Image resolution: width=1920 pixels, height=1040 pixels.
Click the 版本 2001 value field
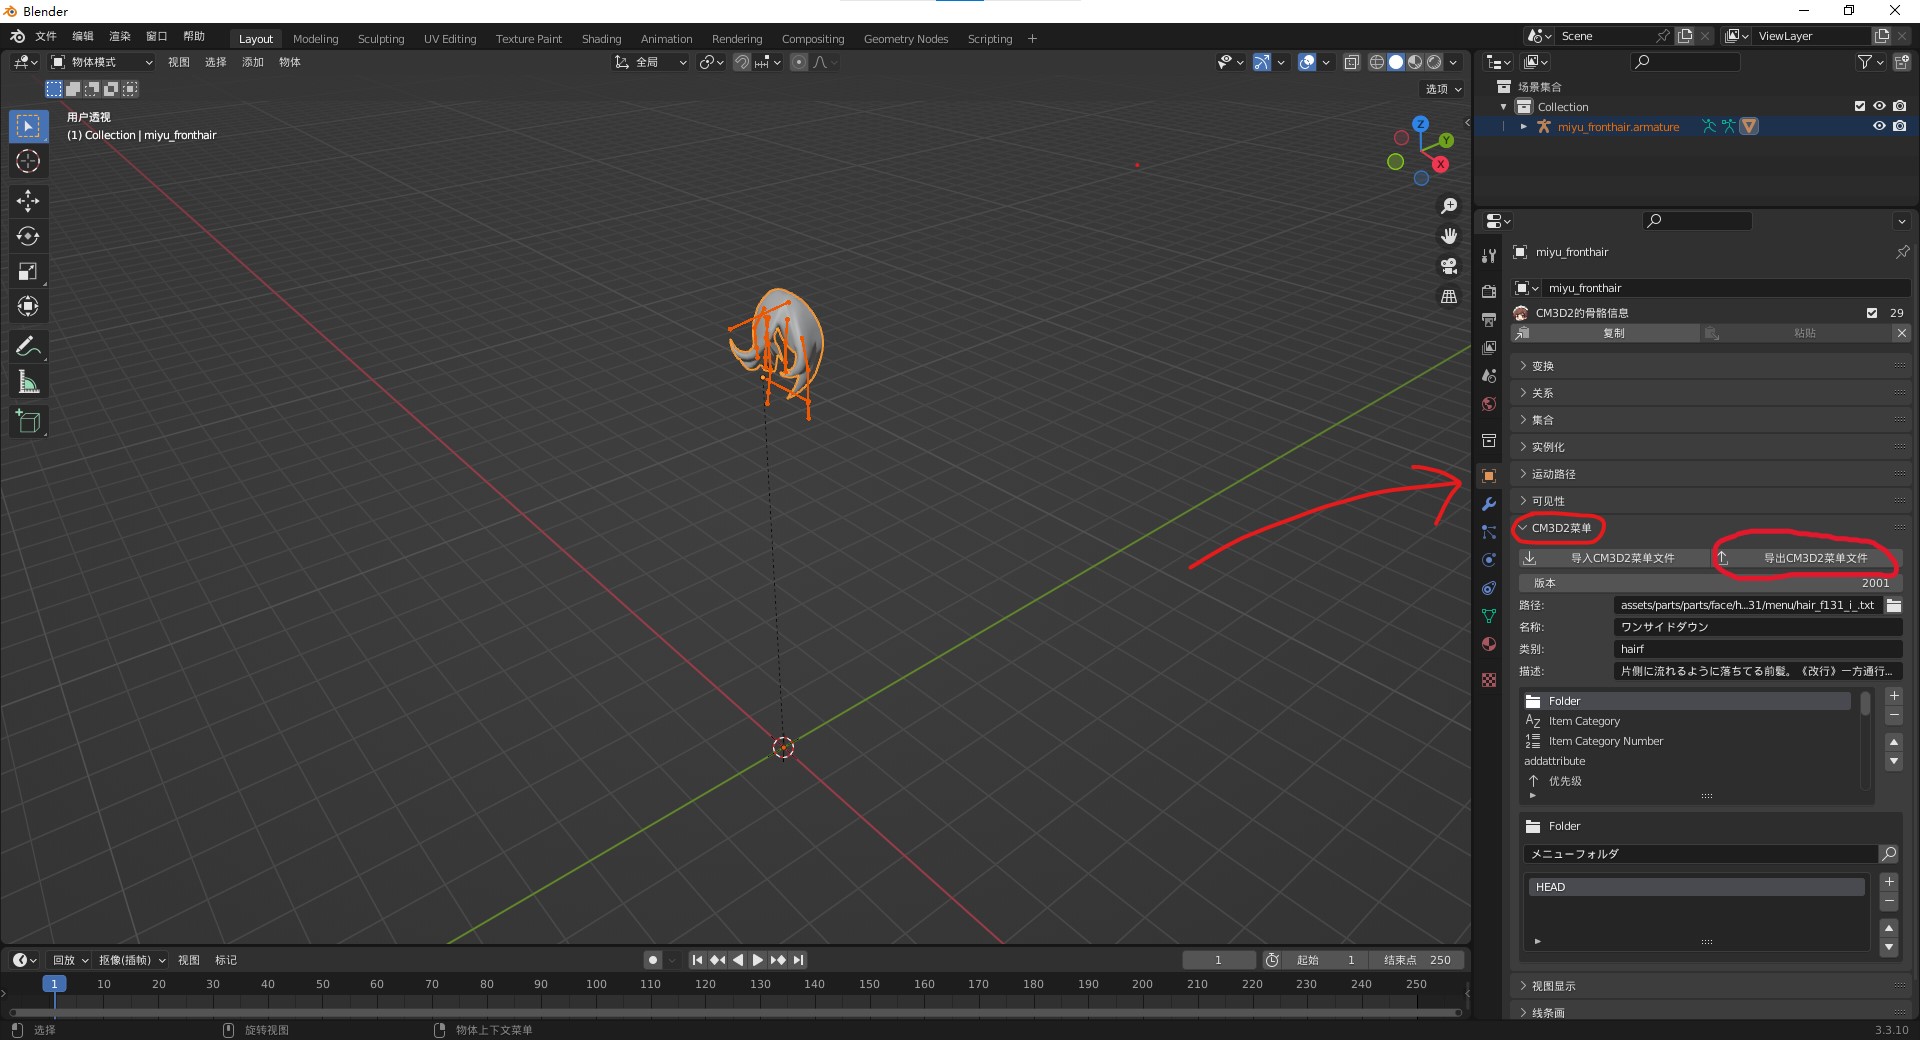[x=1710, y=583]
